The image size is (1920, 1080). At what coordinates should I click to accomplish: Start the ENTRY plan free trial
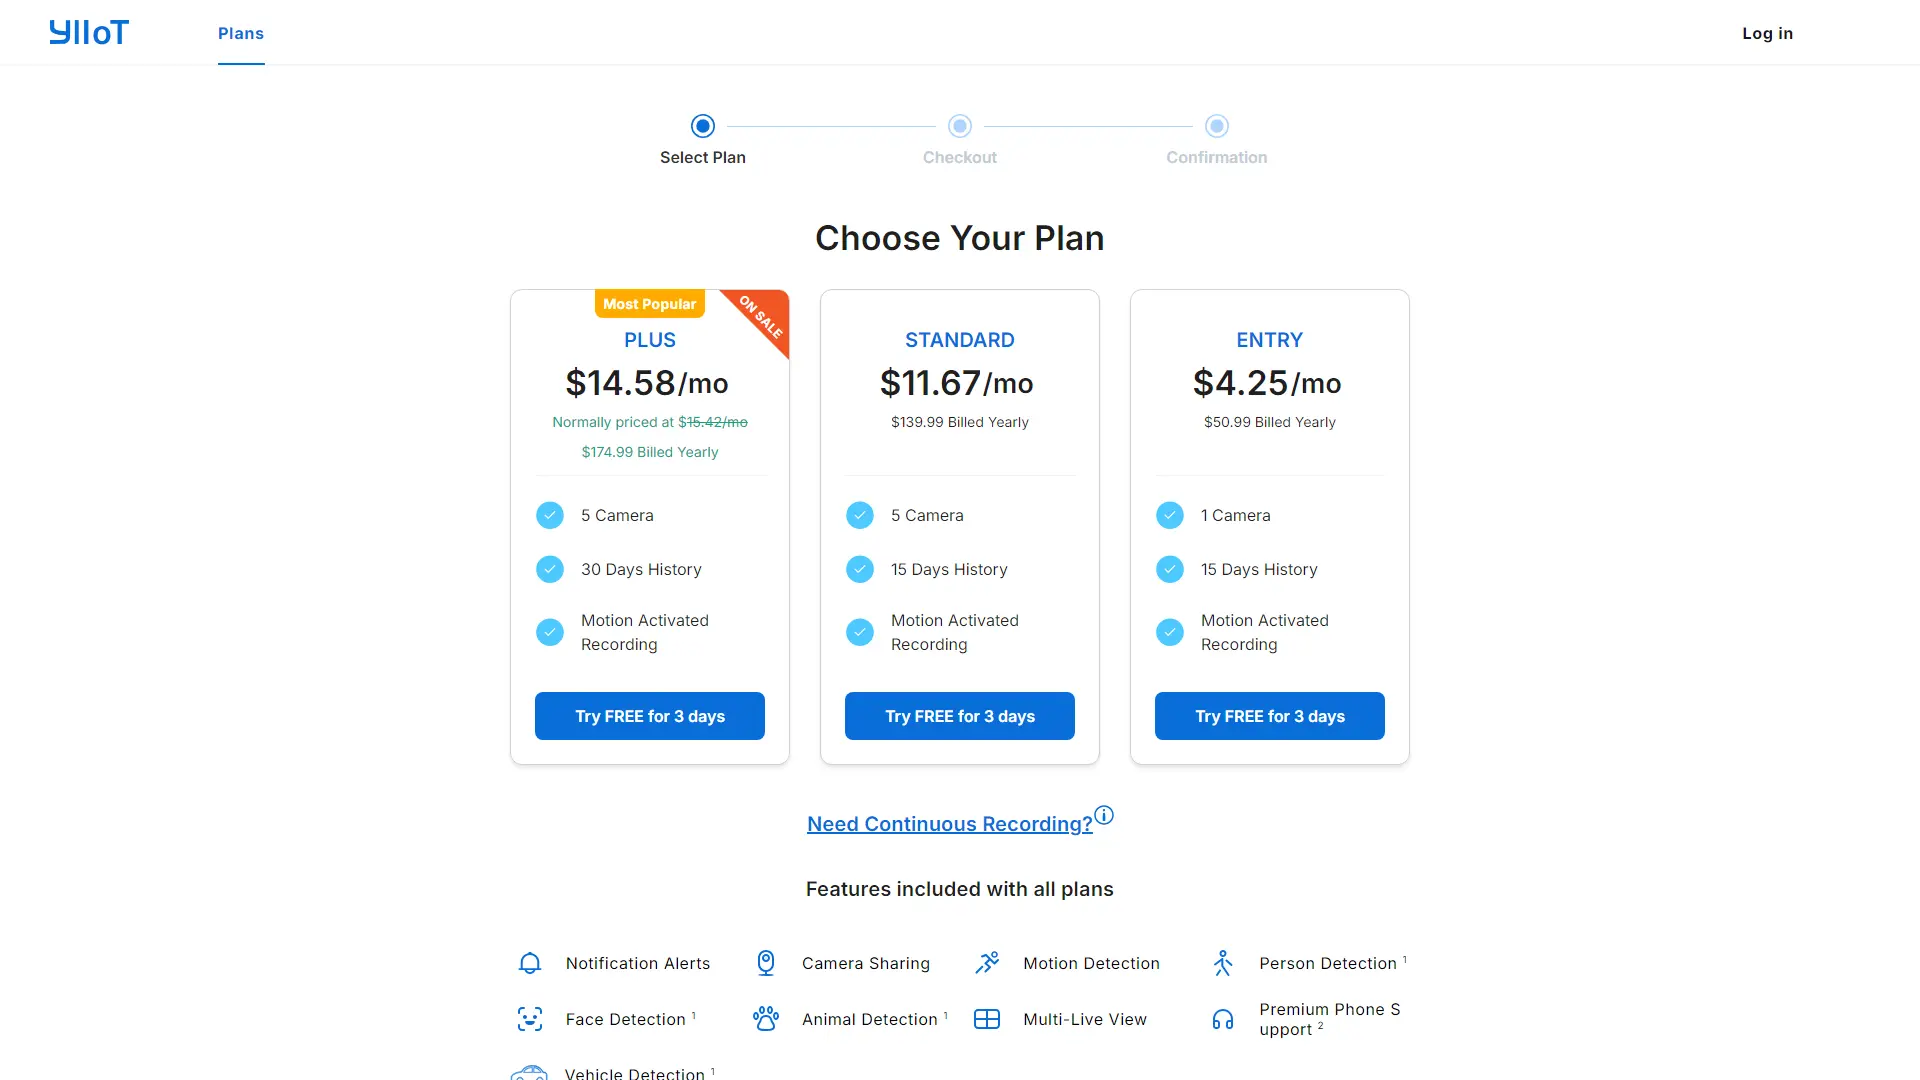[x=1269, y=716]
